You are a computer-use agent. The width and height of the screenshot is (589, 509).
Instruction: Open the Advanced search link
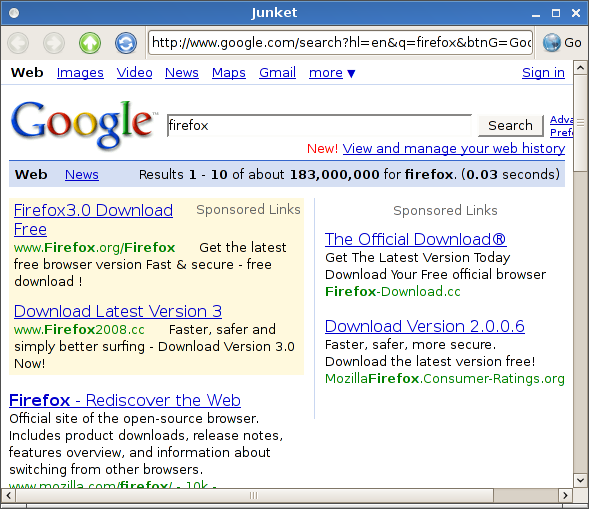tap(561, 119)
